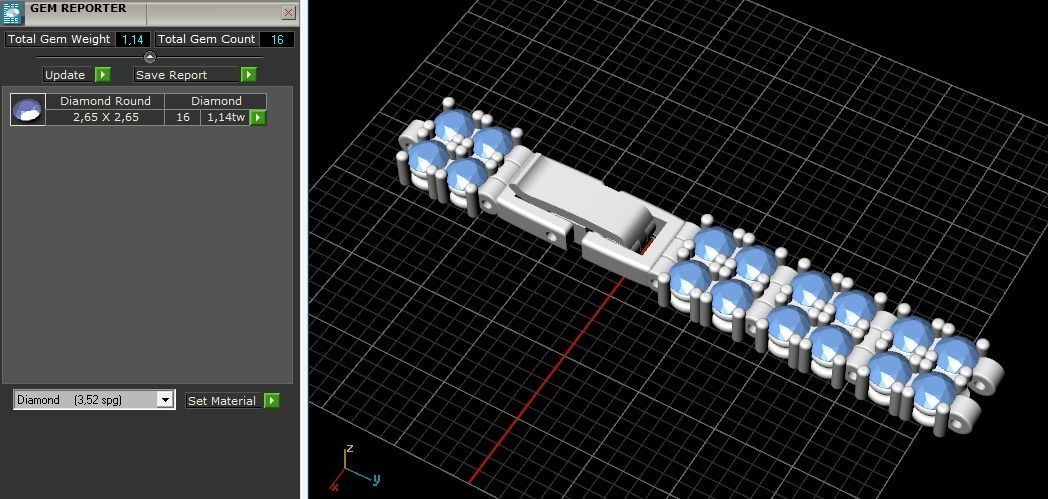Click the diamond gem thumbnail icon
The image size is (1048, 499).
click(x=28, y=110)
